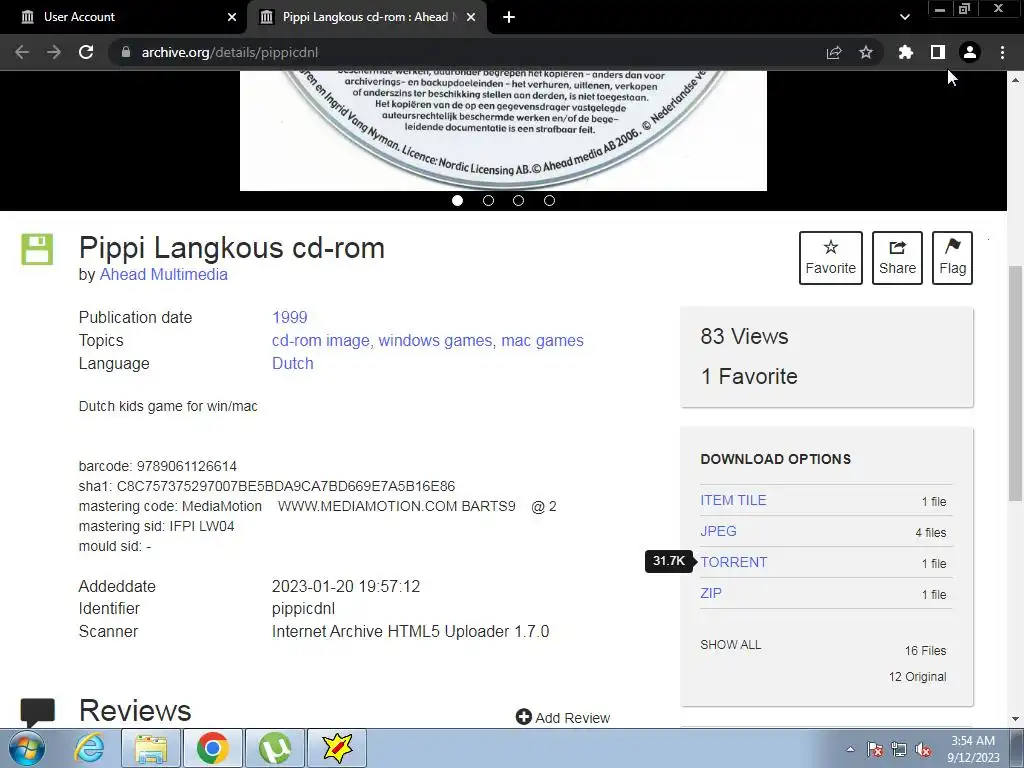Select the first carousel image dot
The image size is (1024, 768).
pos(457,200)
